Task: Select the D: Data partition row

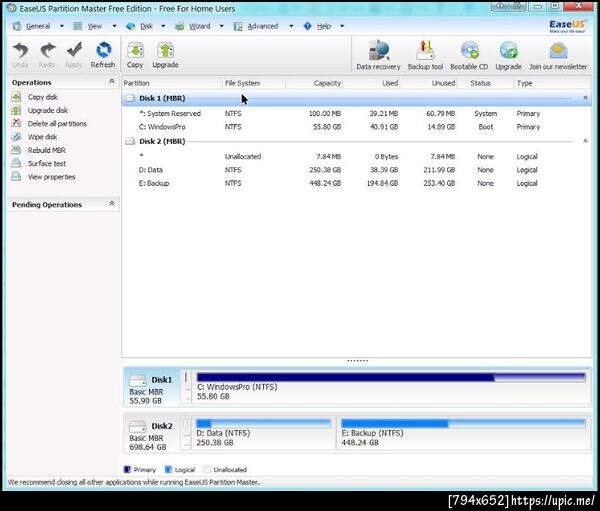Action: click(x=357, y=170)
